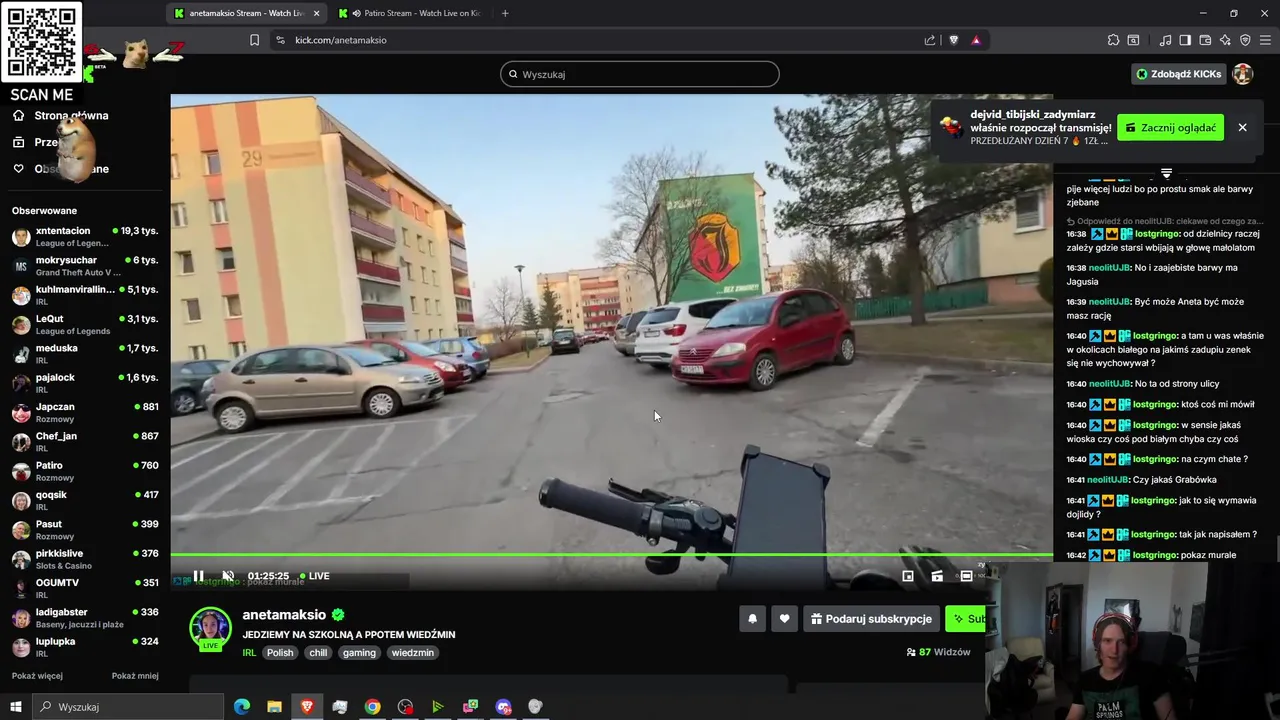Pause the live stream video

coord(198,576)
